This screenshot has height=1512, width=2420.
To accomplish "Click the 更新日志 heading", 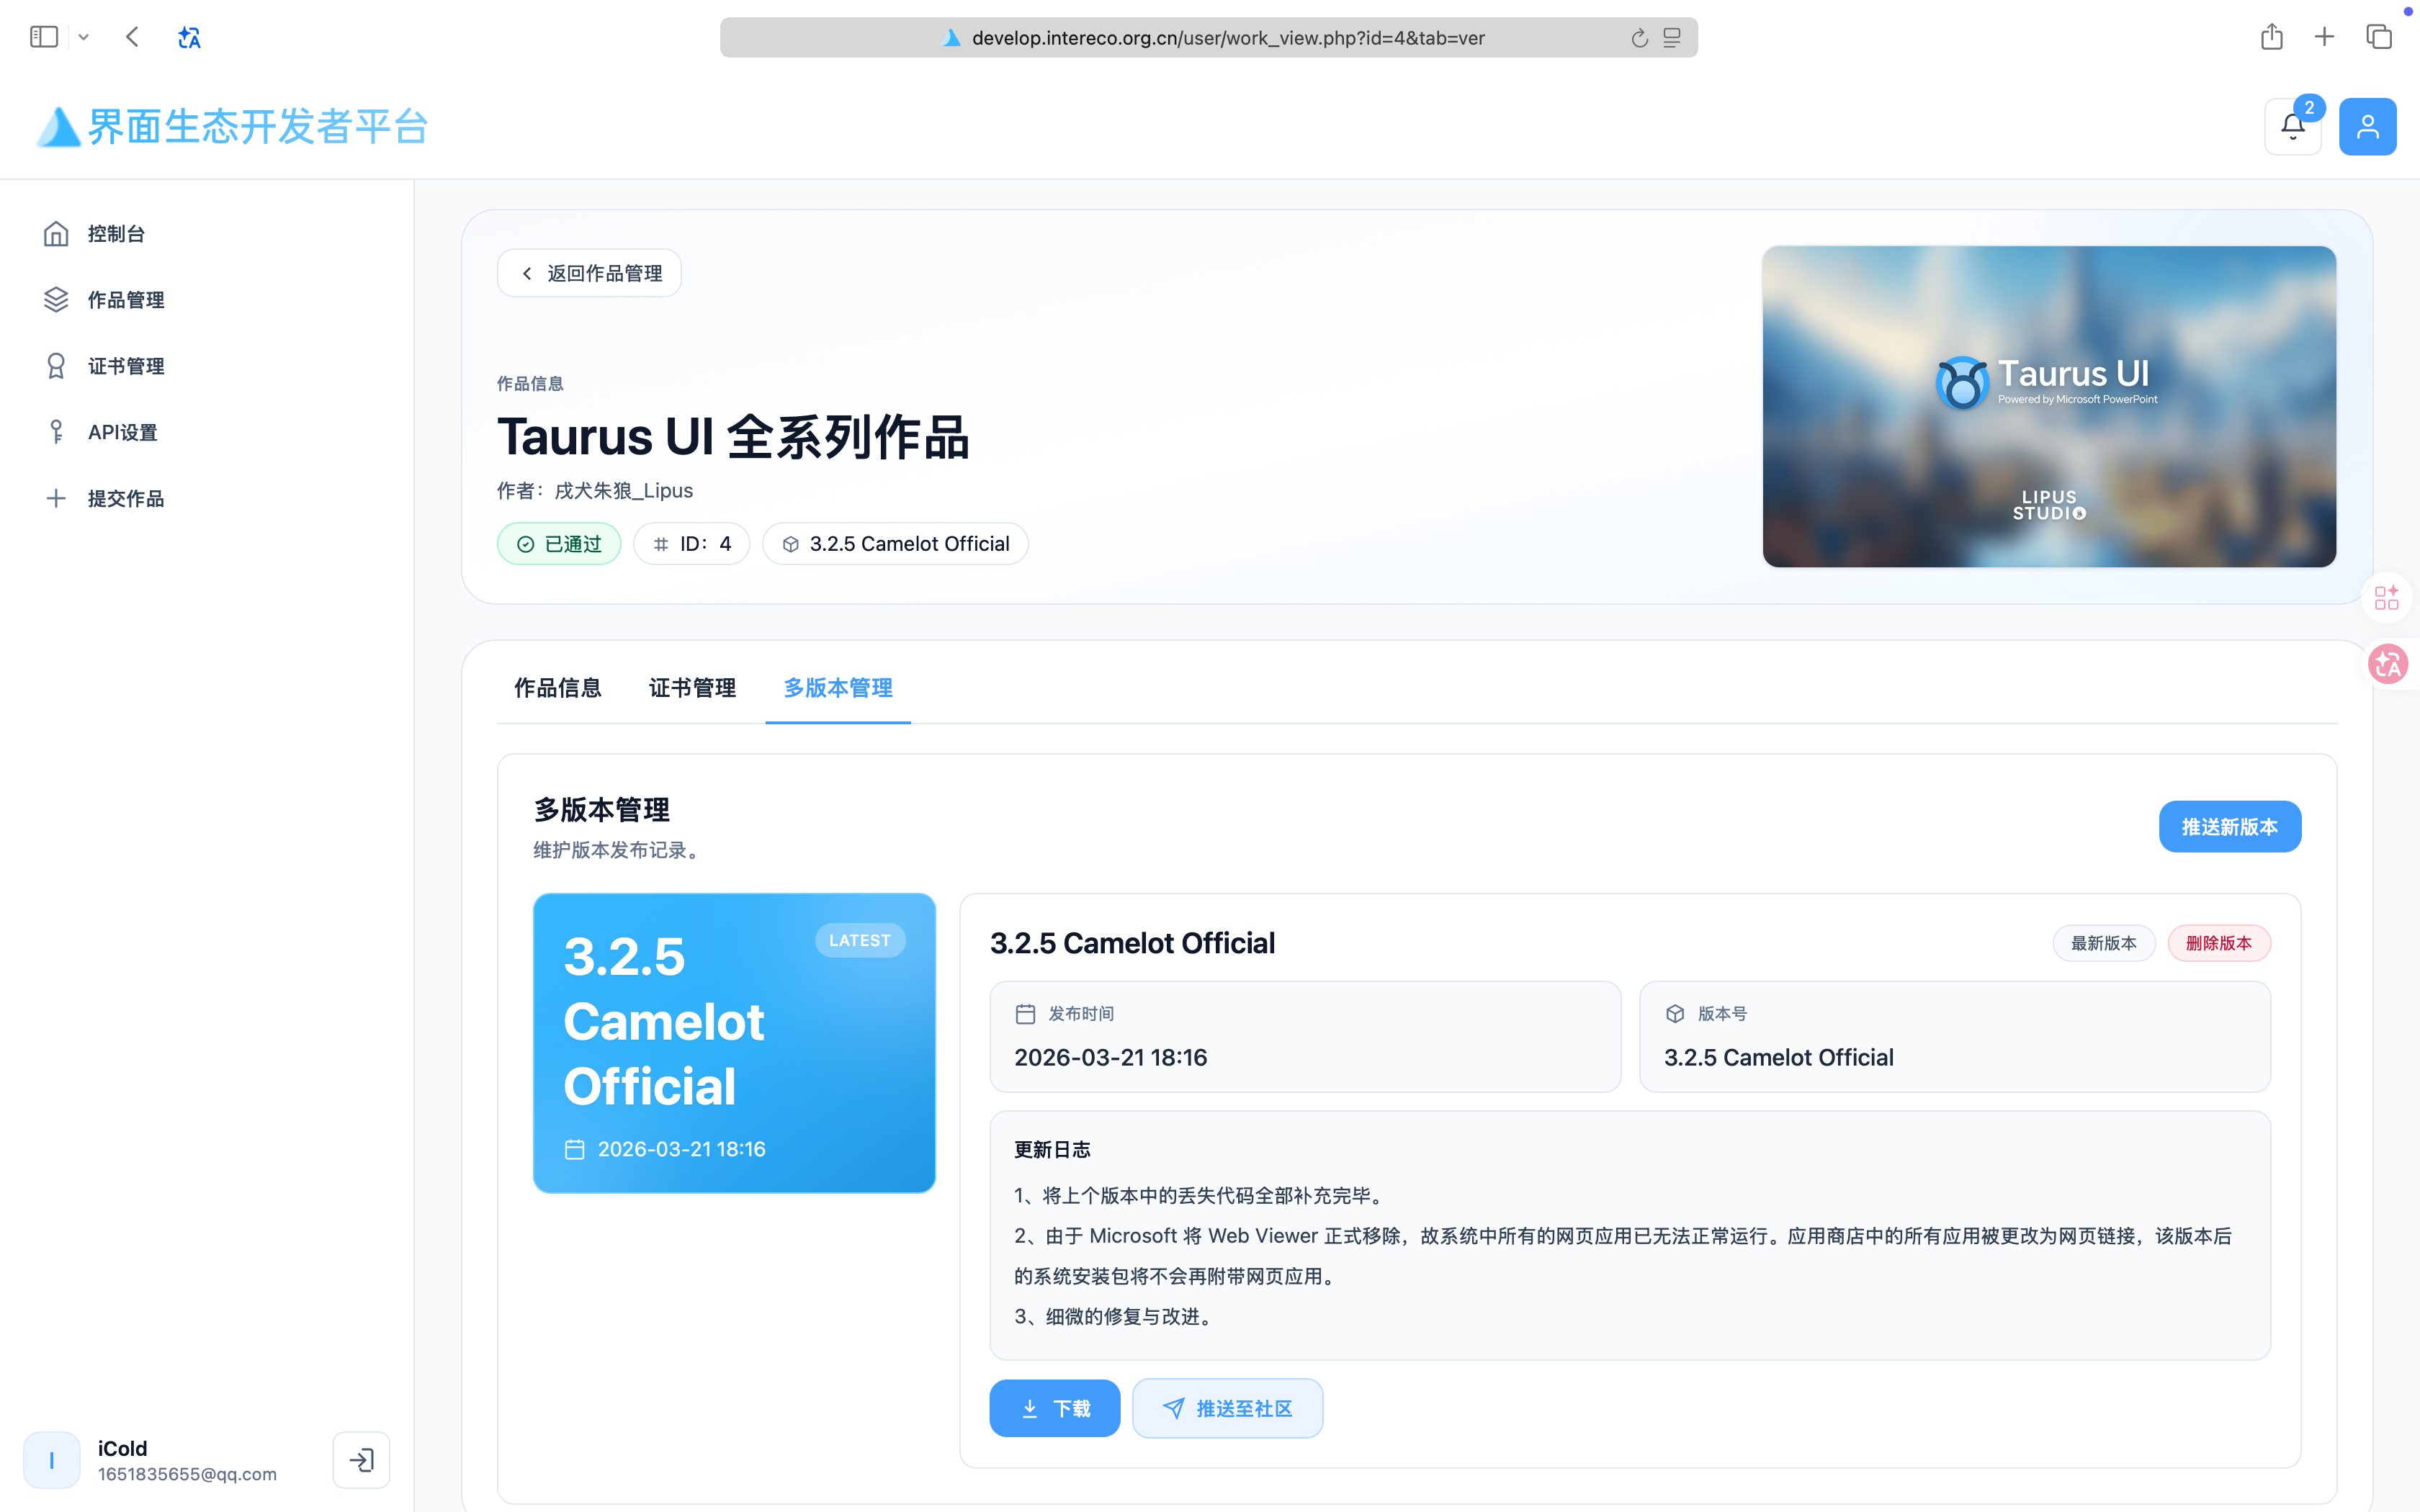I will (1052, 1150).
